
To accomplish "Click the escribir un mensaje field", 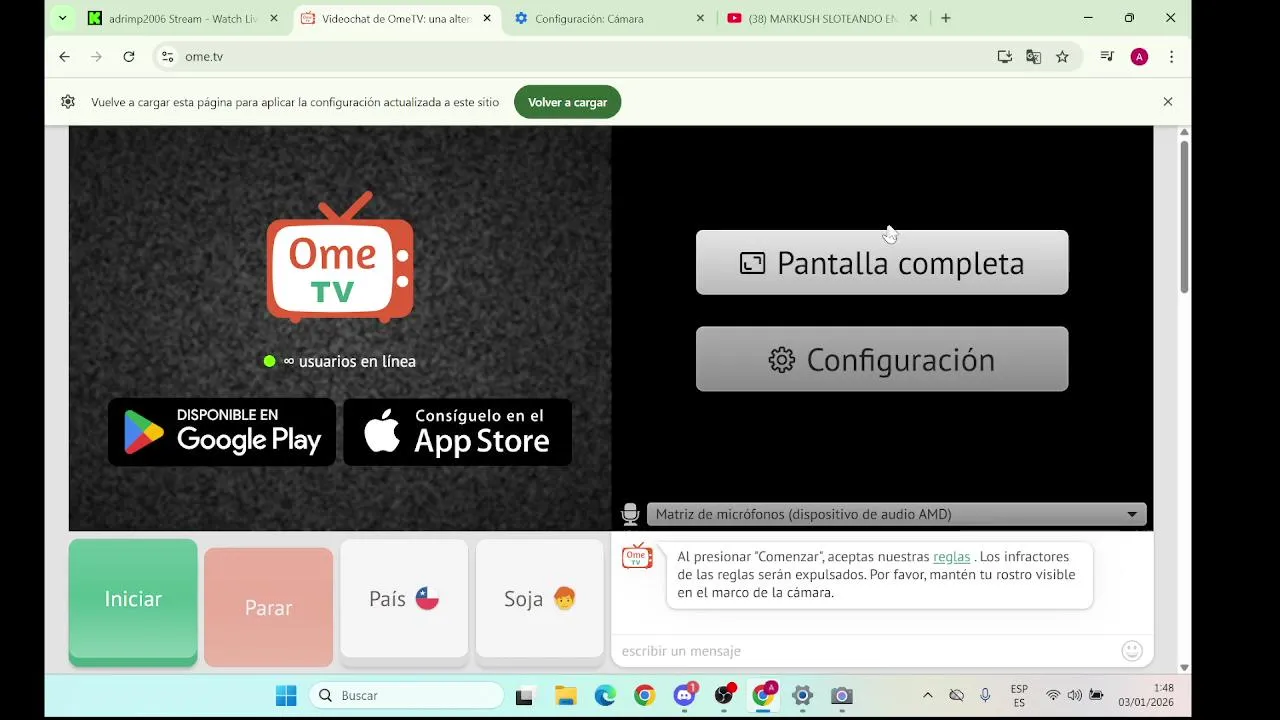I will tap(865, 651).
